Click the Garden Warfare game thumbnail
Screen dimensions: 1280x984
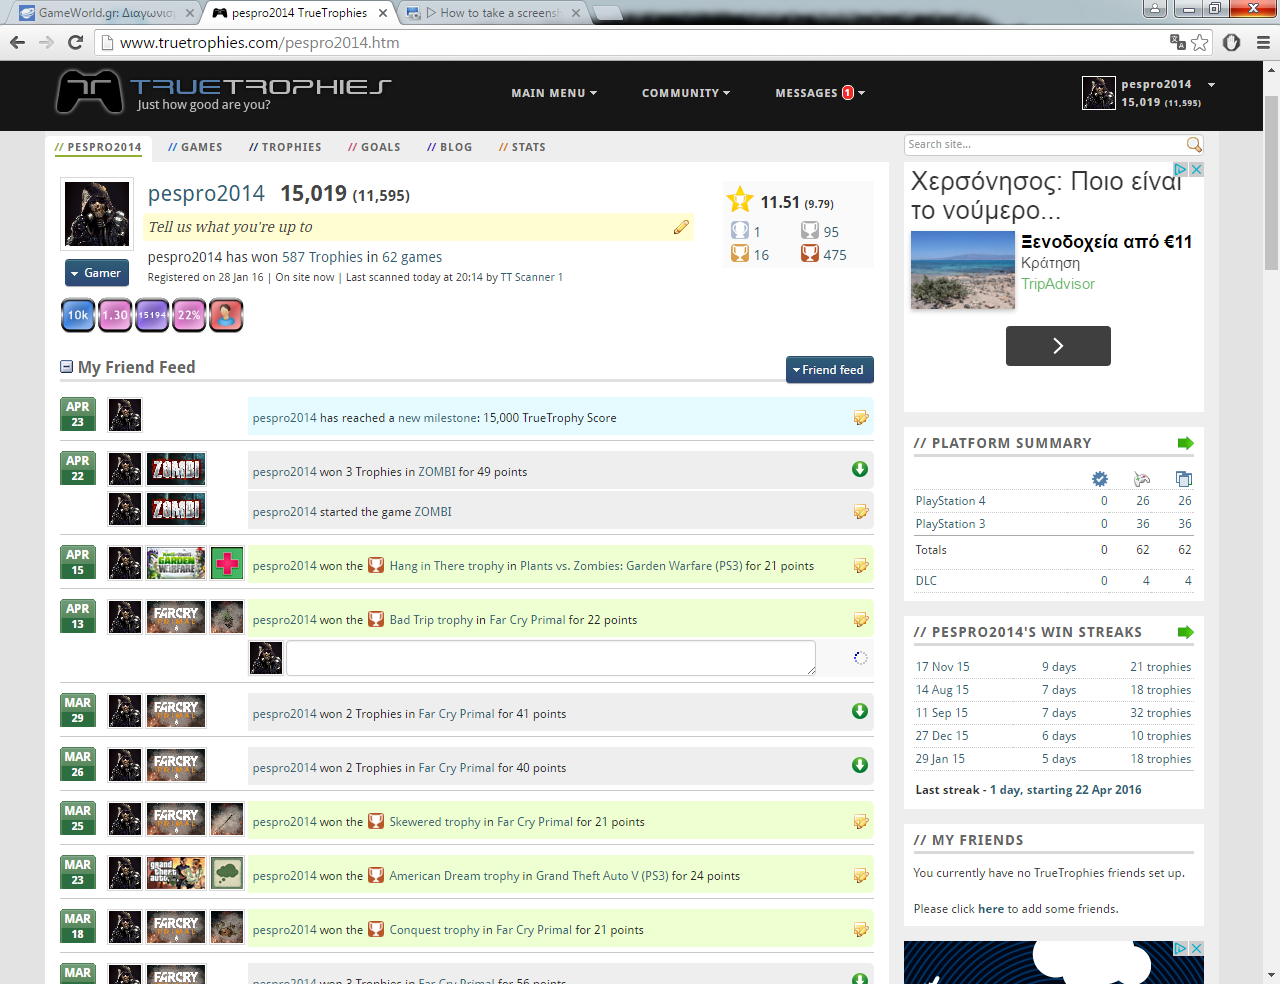click(x=176, y=563)
